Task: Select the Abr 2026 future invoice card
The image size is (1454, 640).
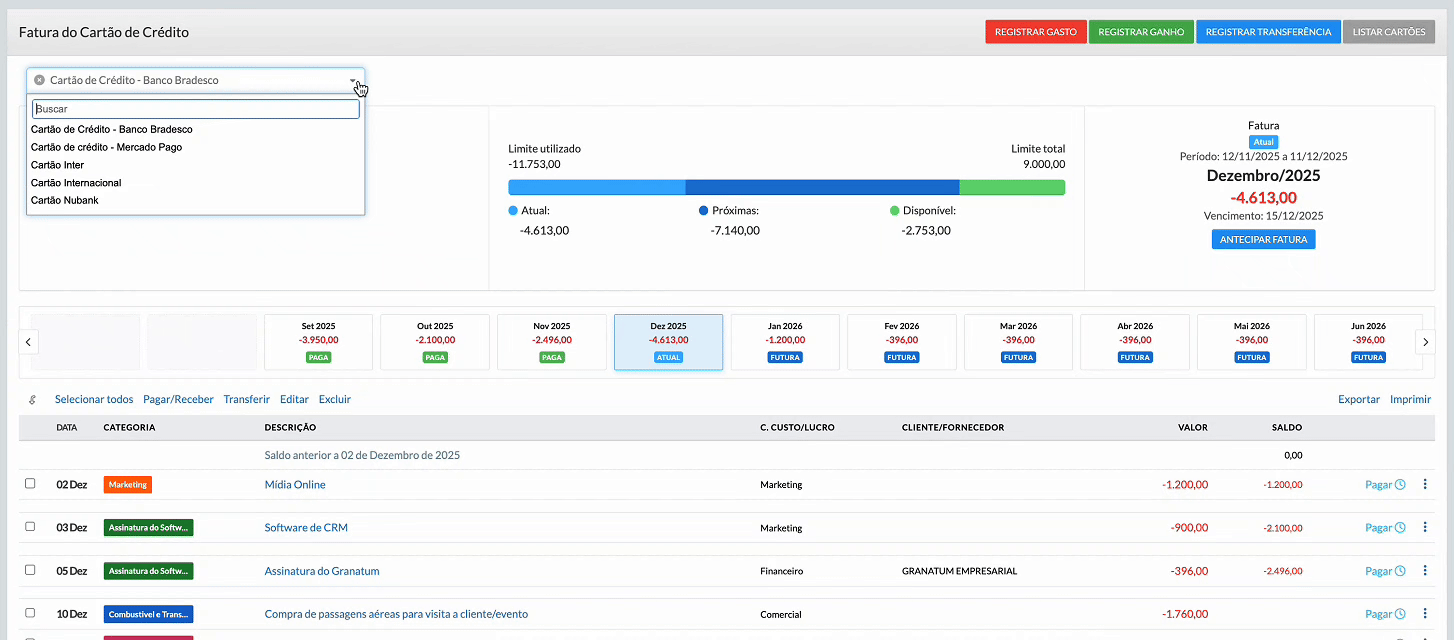Action: pyautogui.click(x=1135, y=342)
